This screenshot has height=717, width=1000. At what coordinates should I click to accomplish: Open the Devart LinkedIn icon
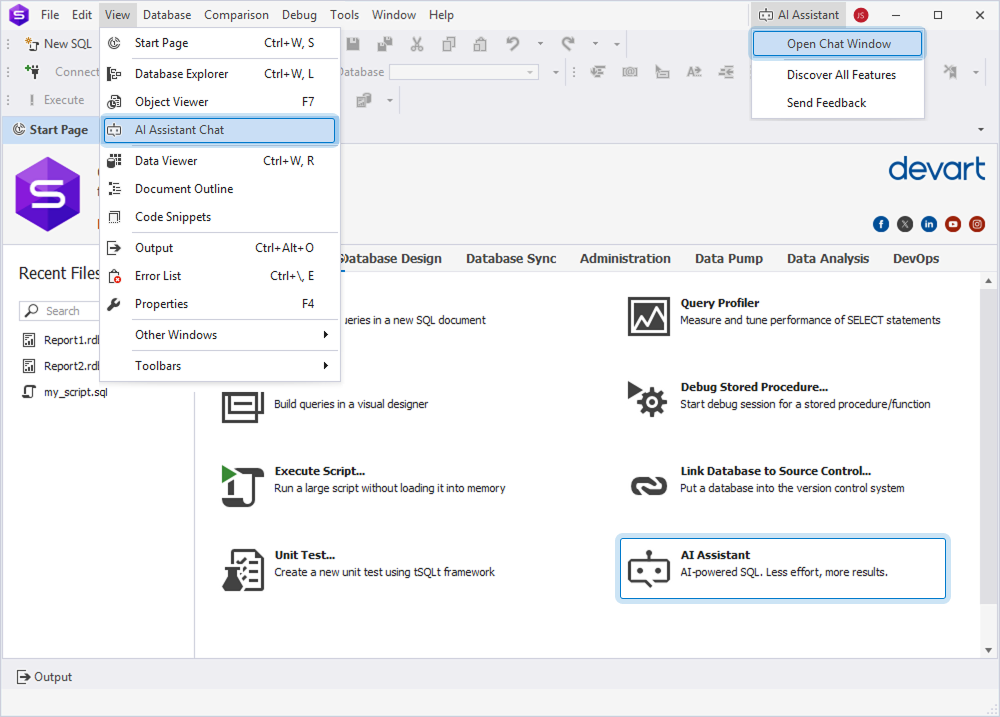click(929, 224)
